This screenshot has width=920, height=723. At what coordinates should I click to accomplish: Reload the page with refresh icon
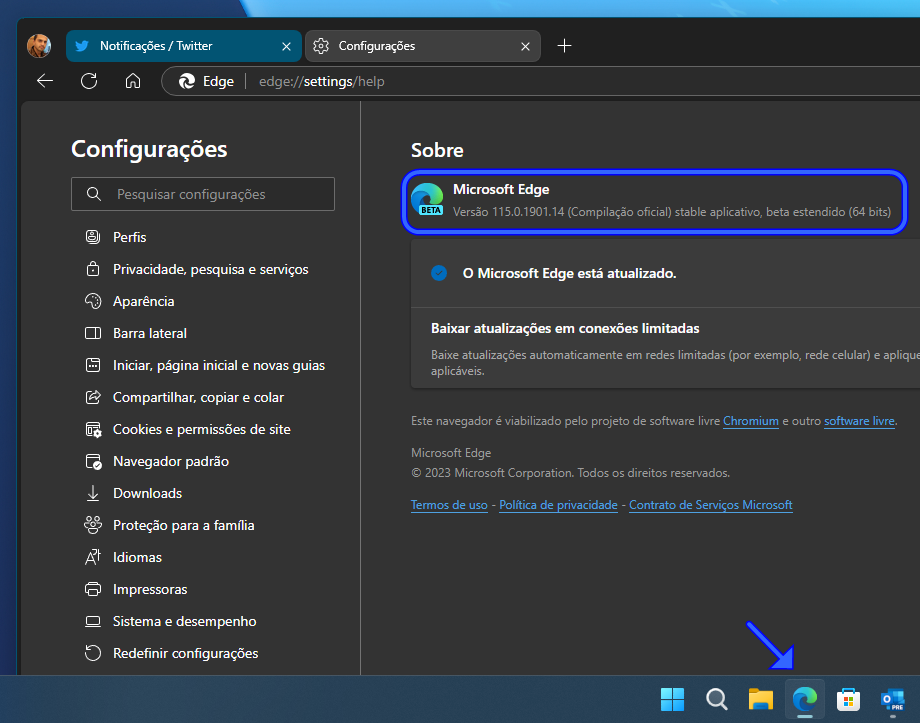(x=89, y=81)
